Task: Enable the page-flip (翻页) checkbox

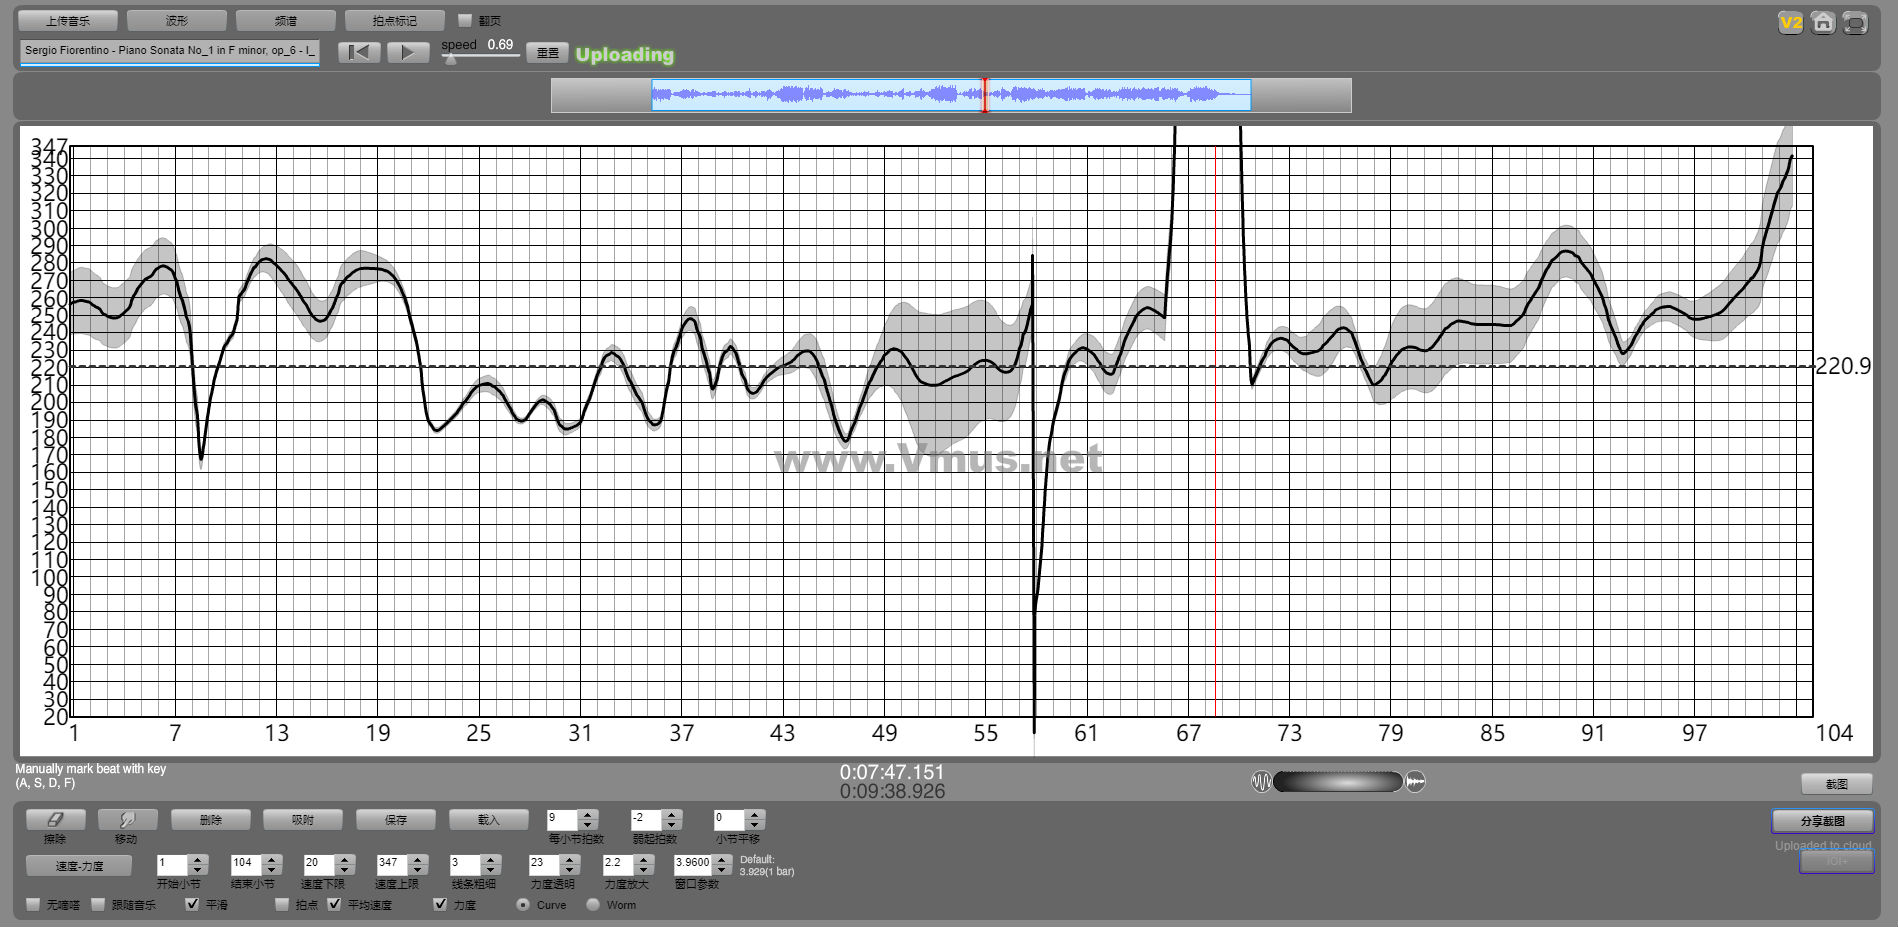Action: pyautogui.click(x=464, y=20)
